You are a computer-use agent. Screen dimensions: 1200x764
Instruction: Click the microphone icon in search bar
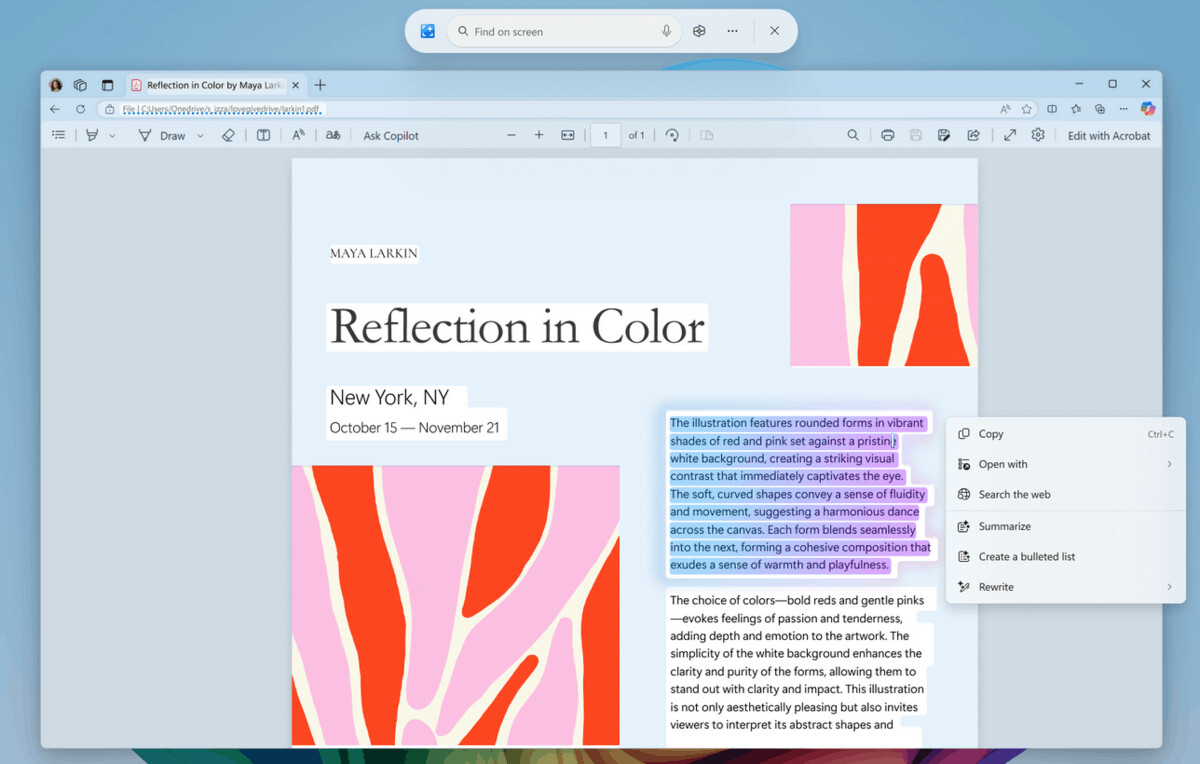pyautogui.click(x=666, y=31)
